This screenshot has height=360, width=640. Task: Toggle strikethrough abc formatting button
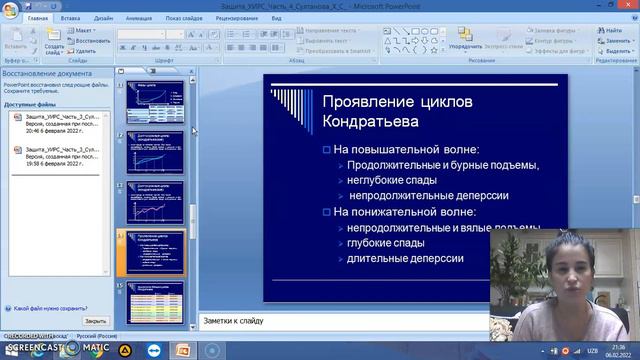pos(156,48)
